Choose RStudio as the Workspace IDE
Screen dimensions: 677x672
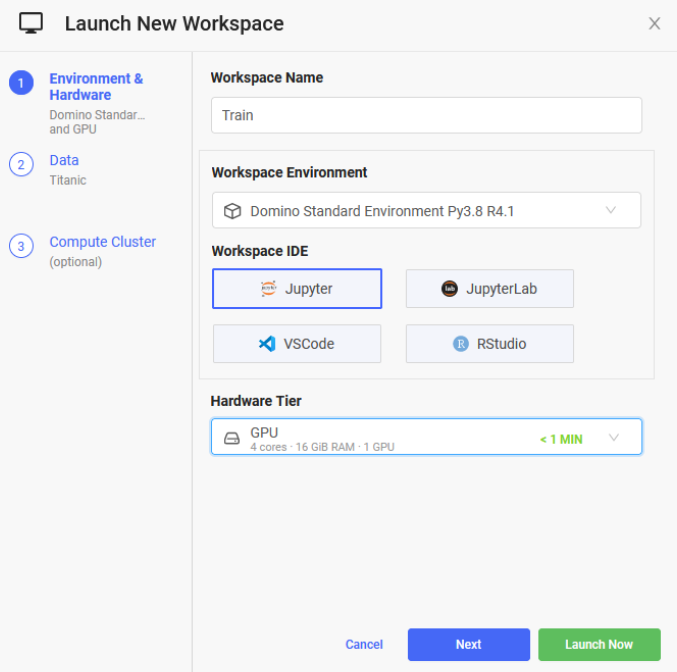[x=490, y=344]
